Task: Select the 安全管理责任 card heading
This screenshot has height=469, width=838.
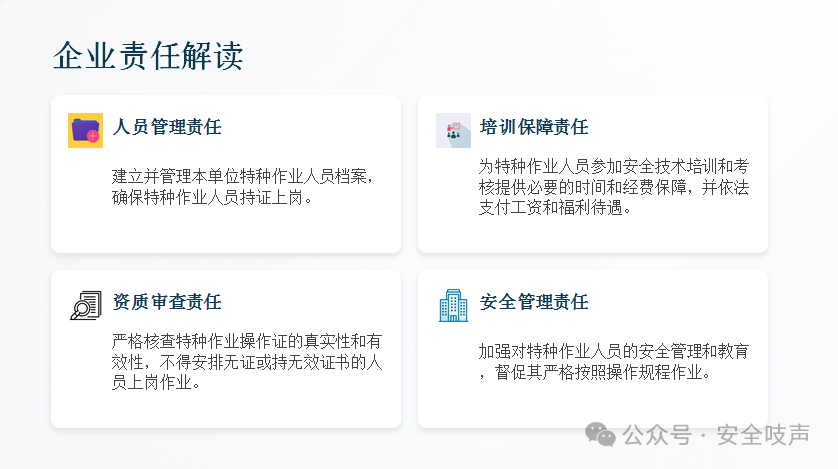Action: click(x=534, y=301)
